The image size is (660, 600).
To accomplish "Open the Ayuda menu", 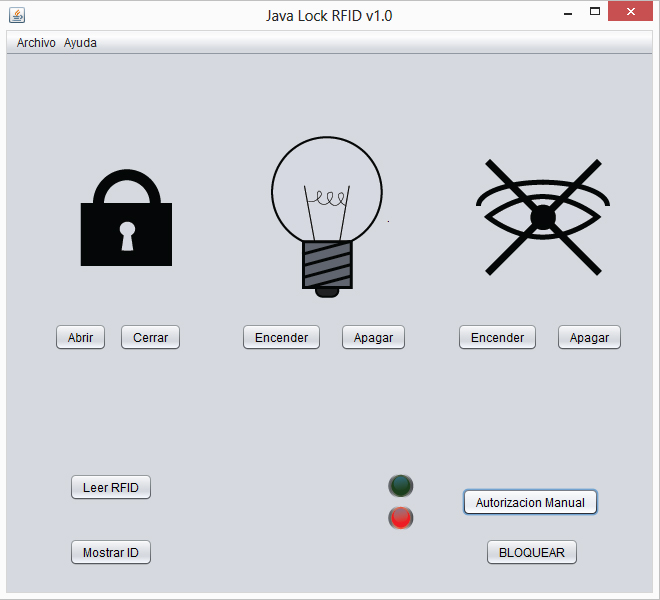I will (x=80, y=43).
